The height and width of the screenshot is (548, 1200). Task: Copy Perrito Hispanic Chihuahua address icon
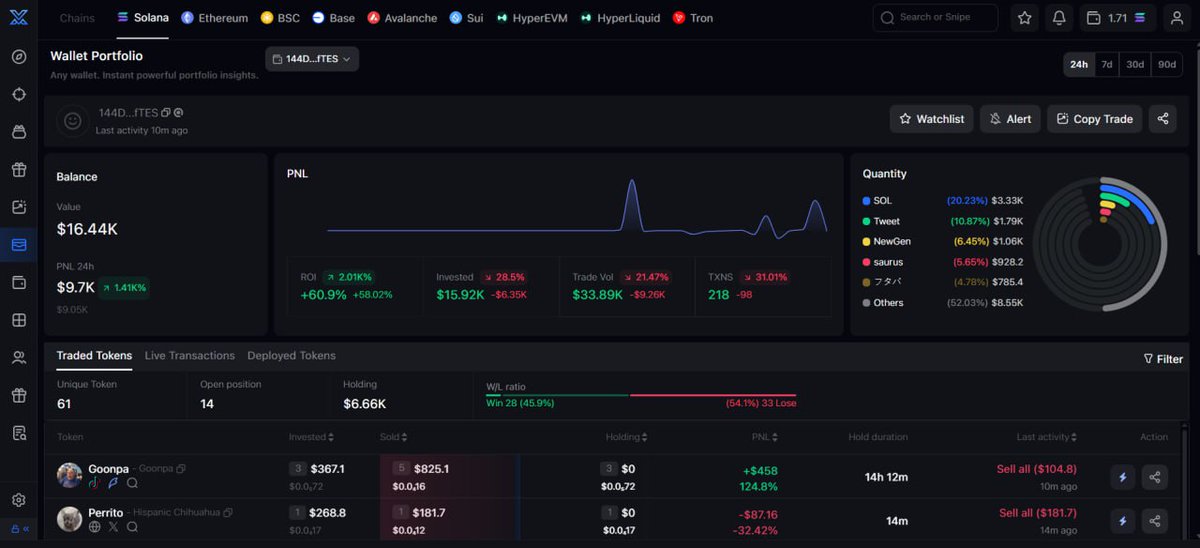pos(228,513)
